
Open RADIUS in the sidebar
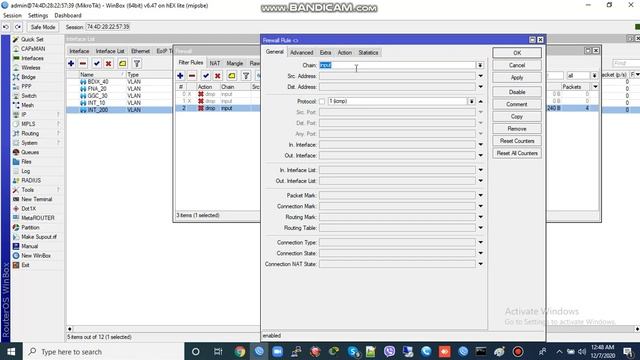tap(31, 180)
